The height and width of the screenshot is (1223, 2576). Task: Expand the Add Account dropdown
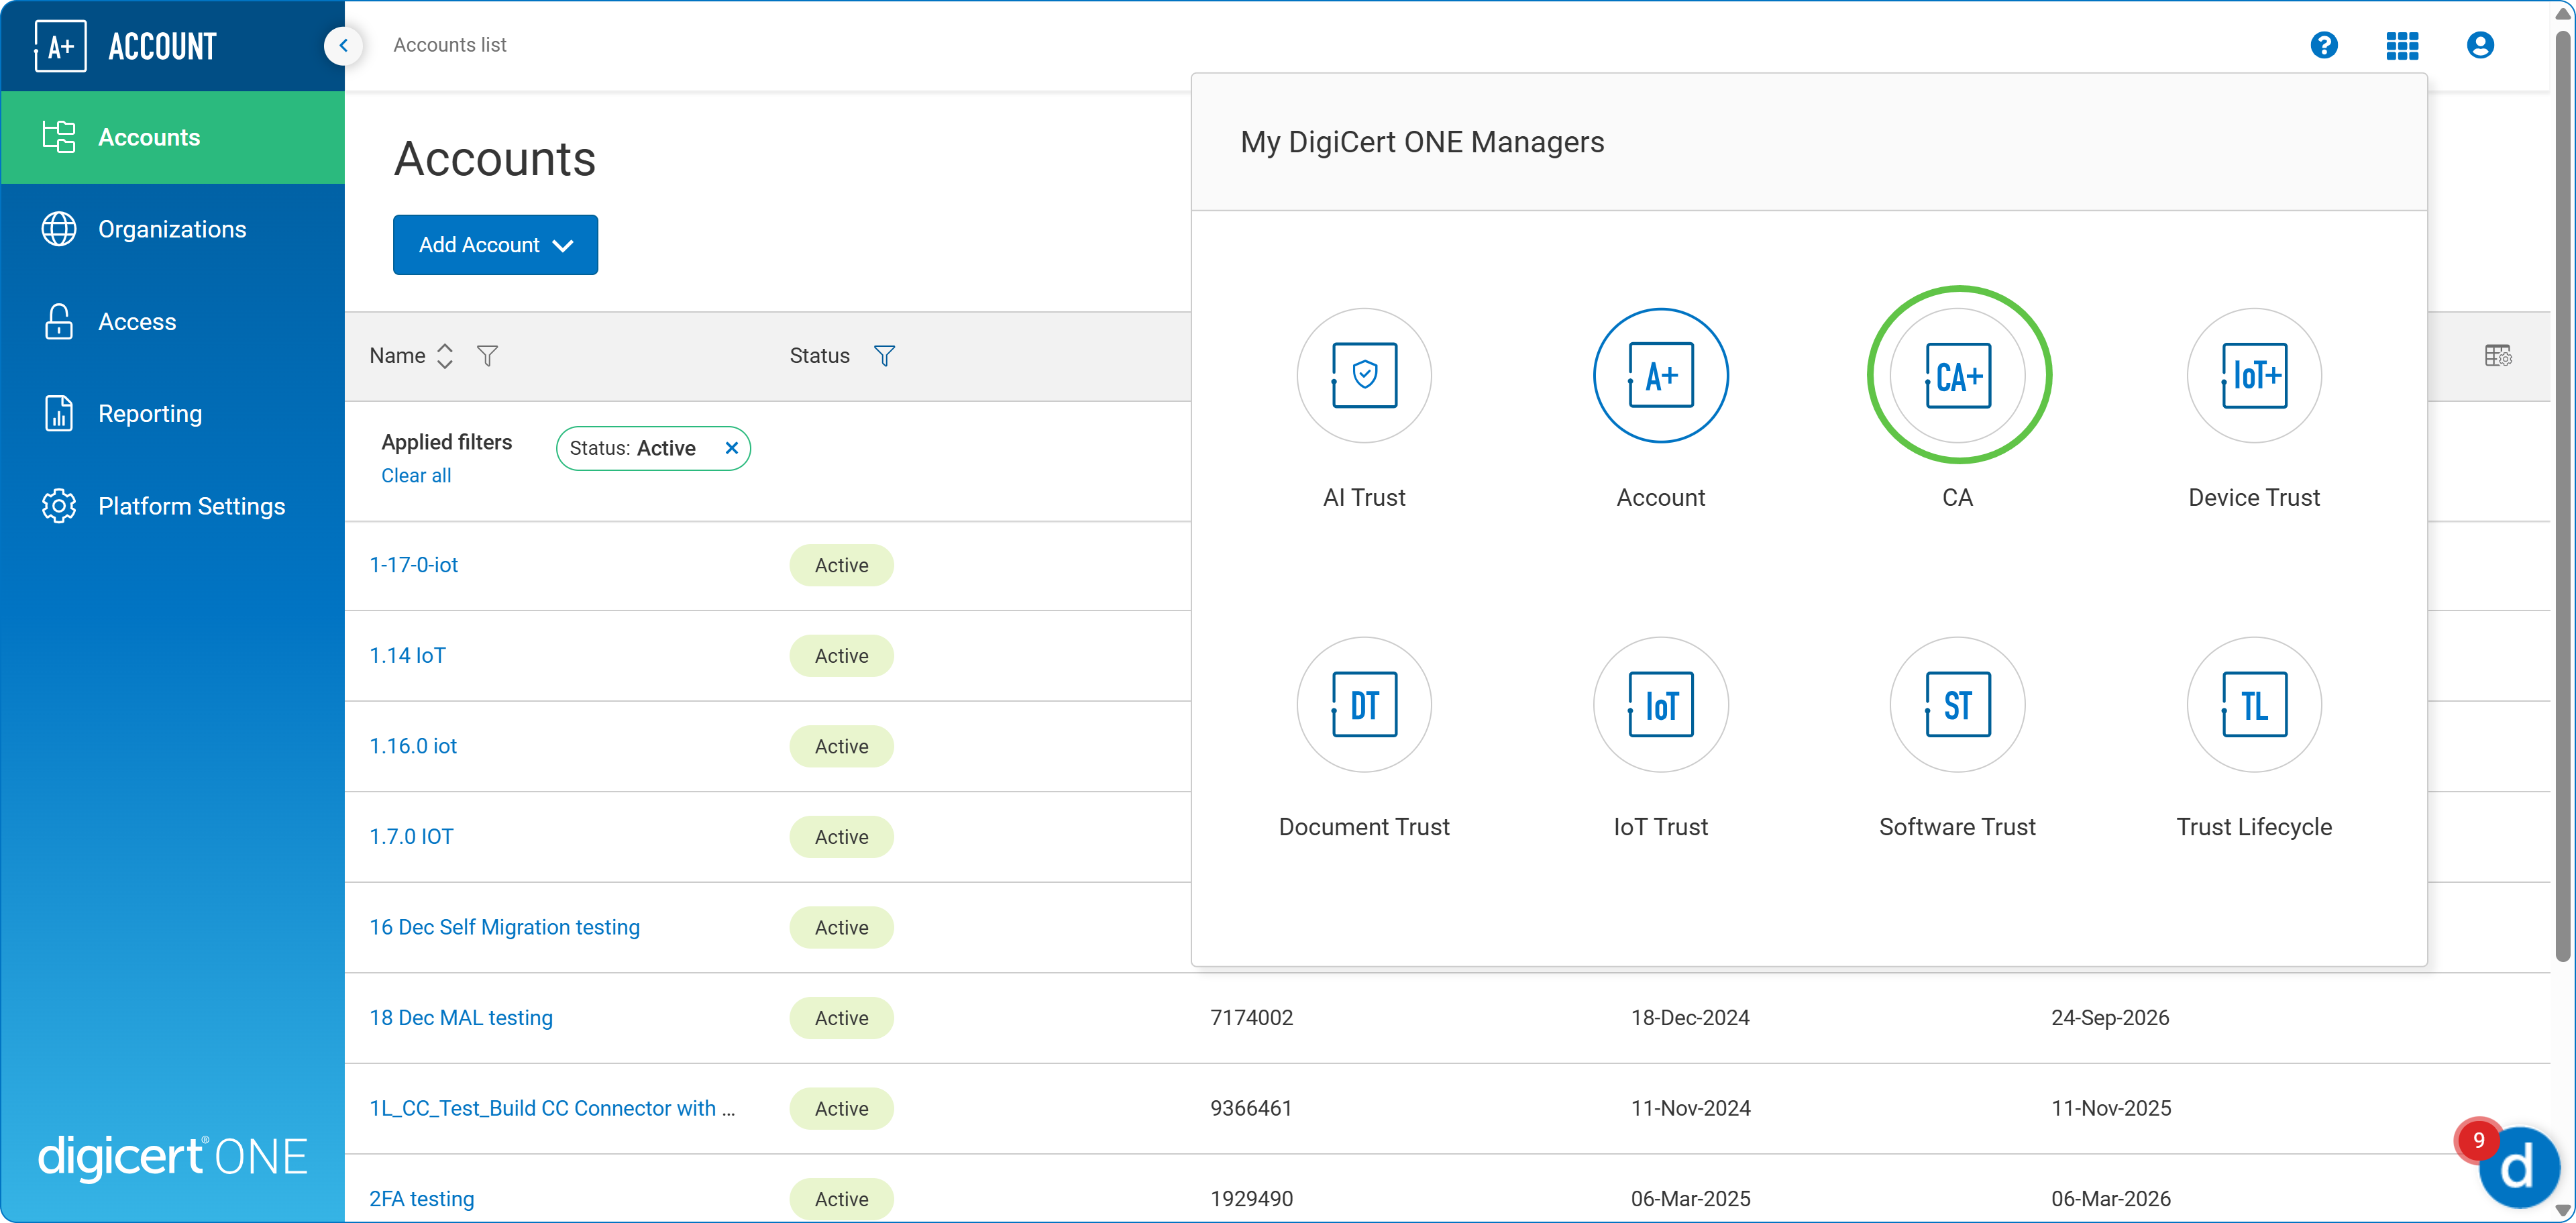pos(495,245)
